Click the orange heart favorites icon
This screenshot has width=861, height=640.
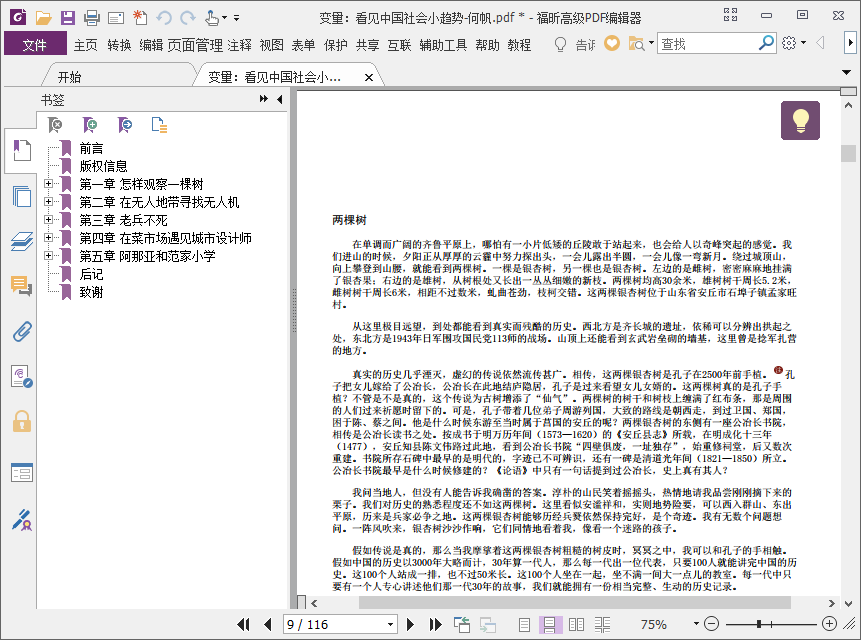612,43
